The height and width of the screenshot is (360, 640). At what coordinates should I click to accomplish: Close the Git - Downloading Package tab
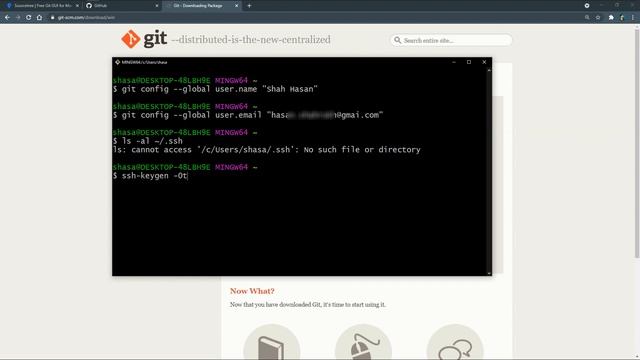pyautogui.click(x=236, y=6)
